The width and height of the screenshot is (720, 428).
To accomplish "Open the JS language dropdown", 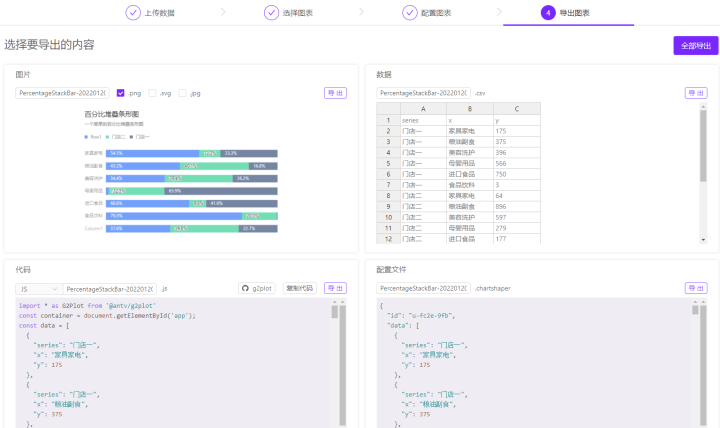I will point(39,289).
